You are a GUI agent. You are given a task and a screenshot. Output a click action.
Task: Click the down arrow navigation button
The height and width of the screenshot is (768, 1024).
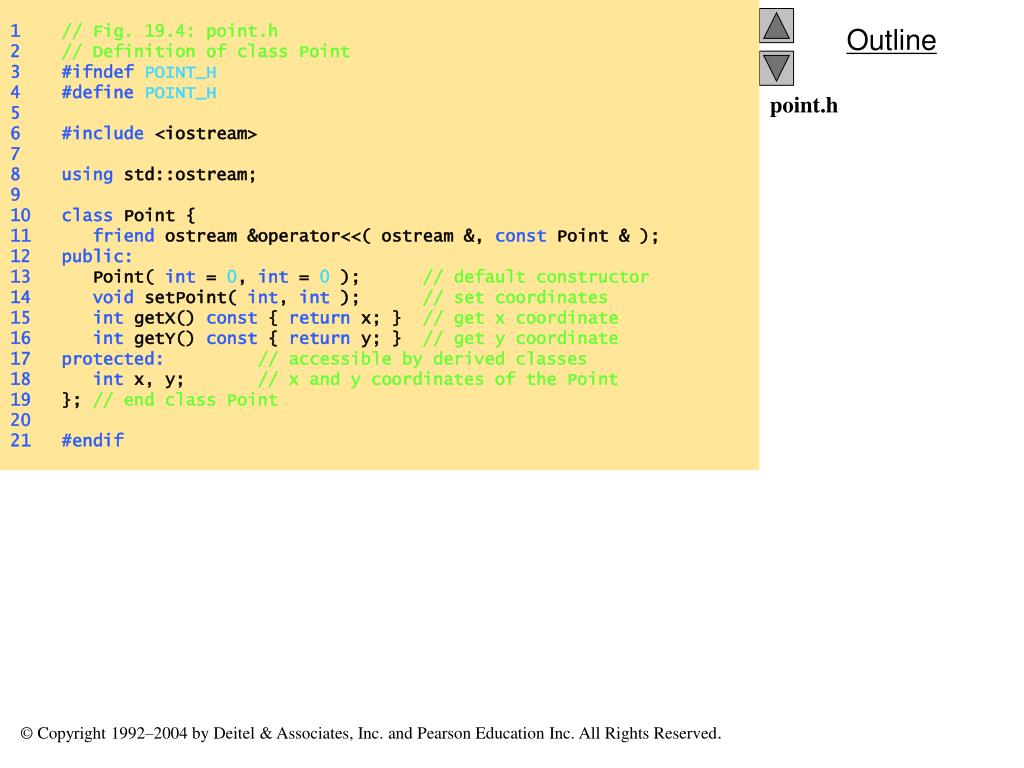pos(776,68)
